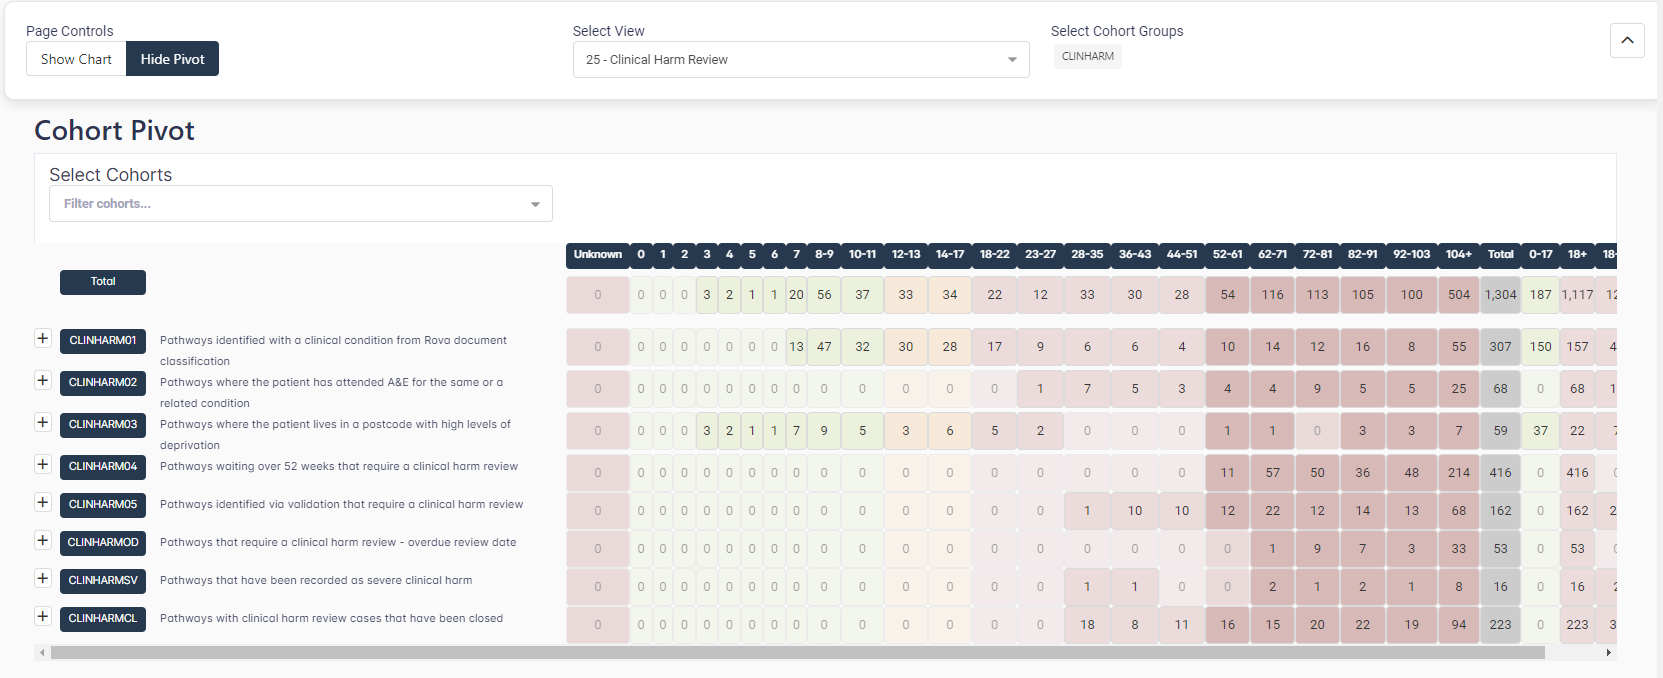Toggle Show Chart button
The height and width of the screenshot is (678, 1663).
coord(76,59)
